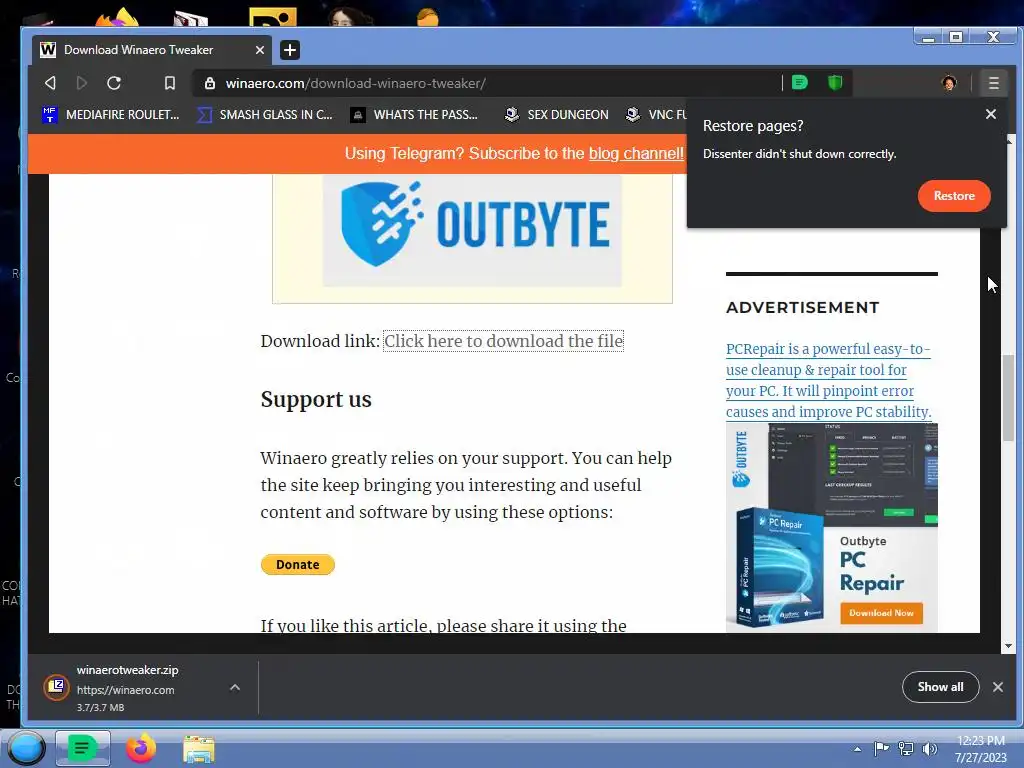This screenshot has height=768, width=1024.
Task: Open File Explorer from taskbar
Action: click(x=199, y=749)
